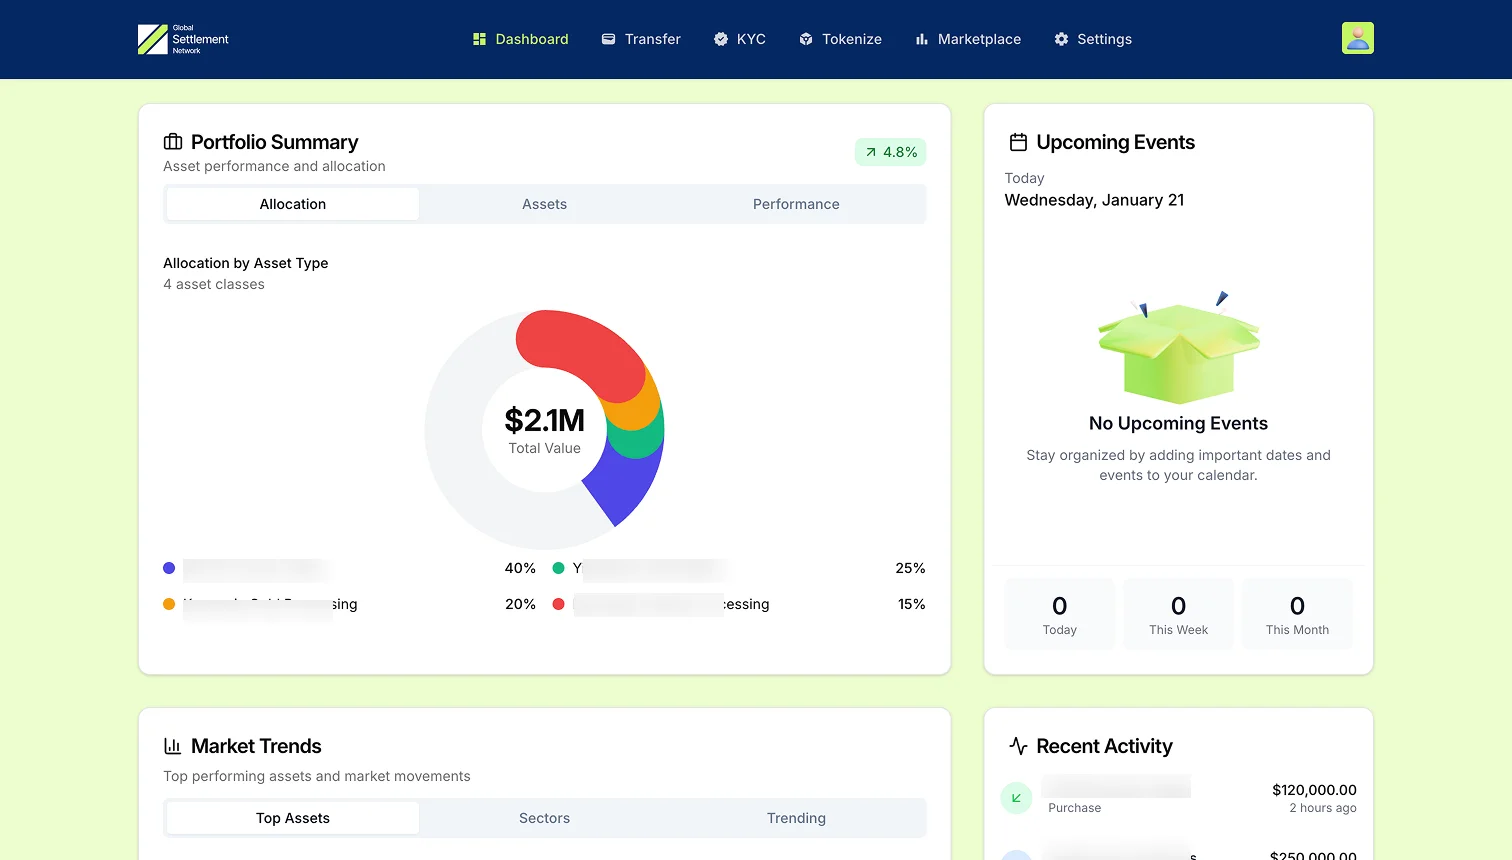
Task: Click the orange legend dot for 20%
Action: 169,604
